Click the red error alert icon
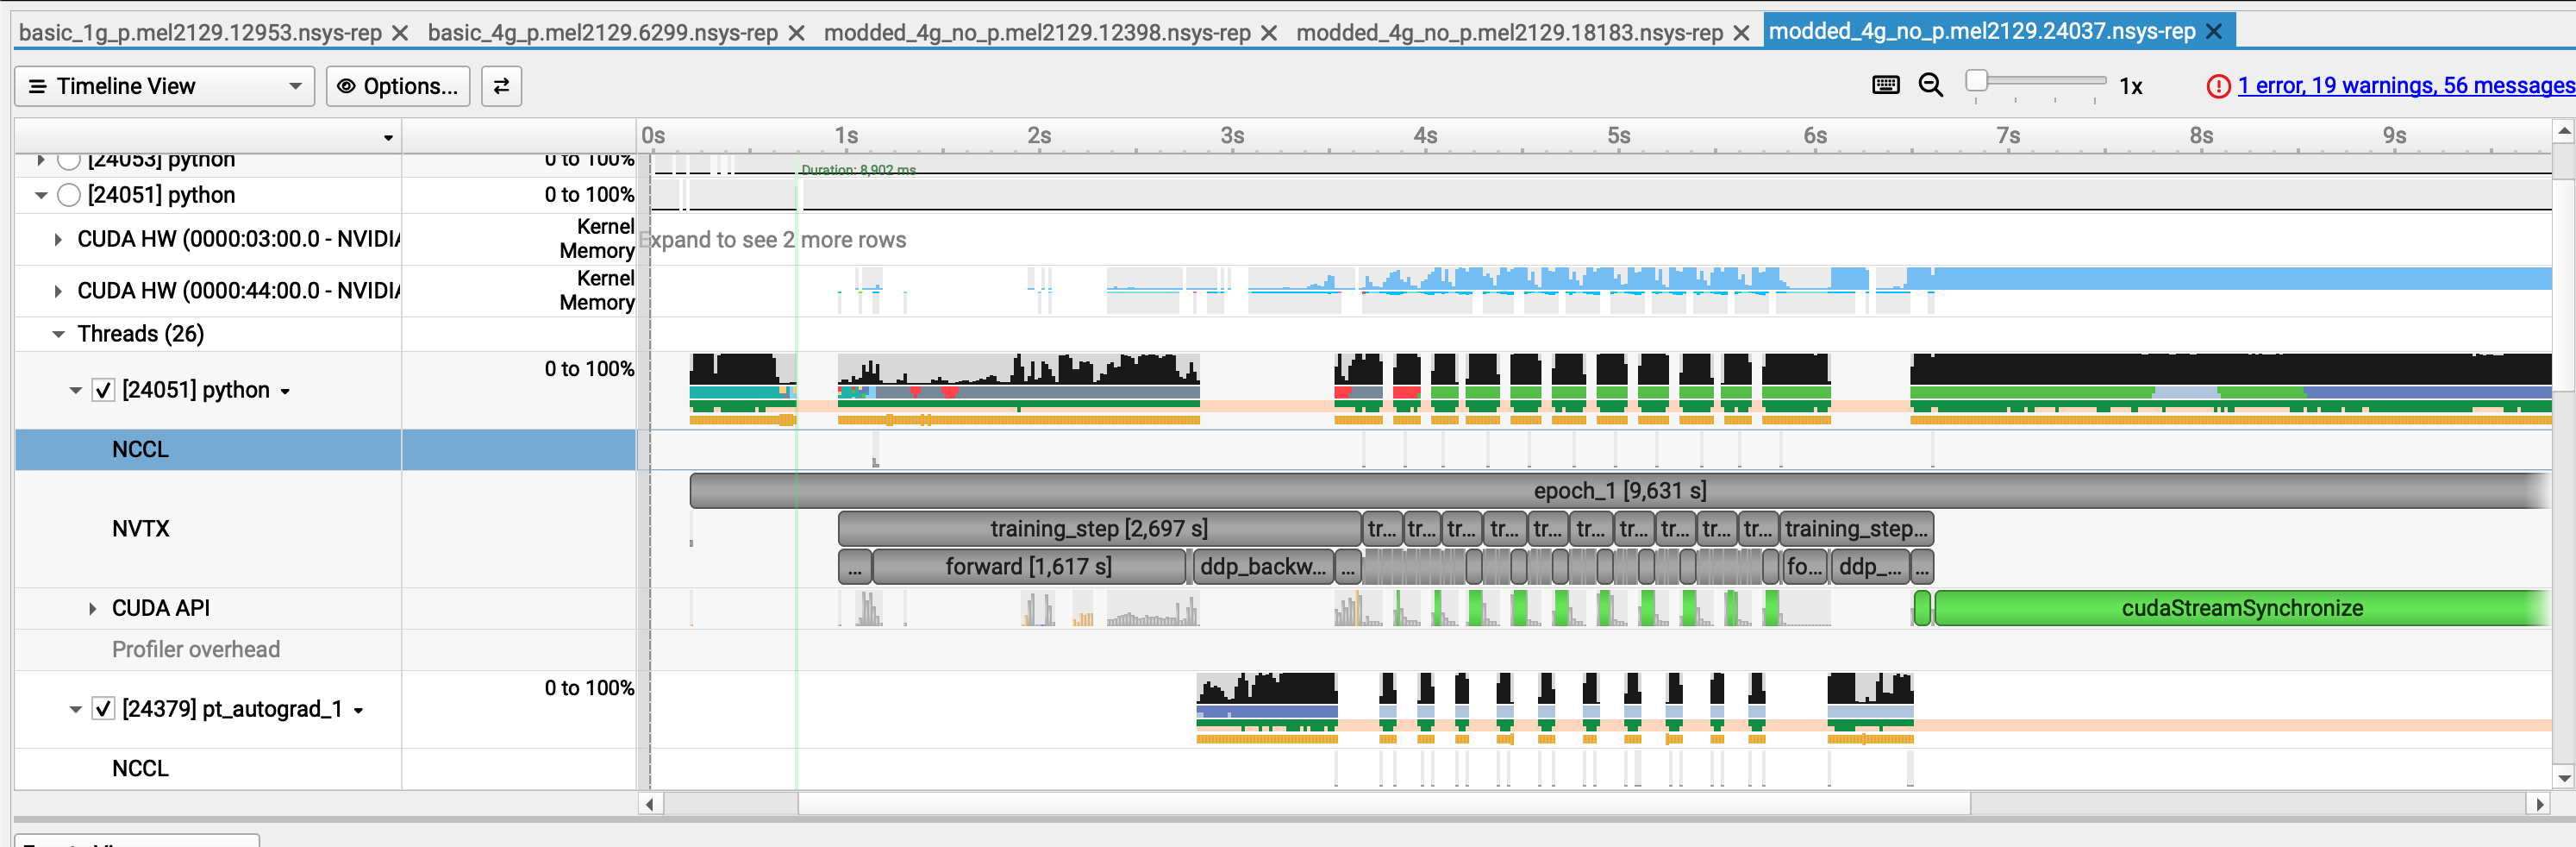The width and height of the screenshot is (2576, 847). coord(2218,86)
